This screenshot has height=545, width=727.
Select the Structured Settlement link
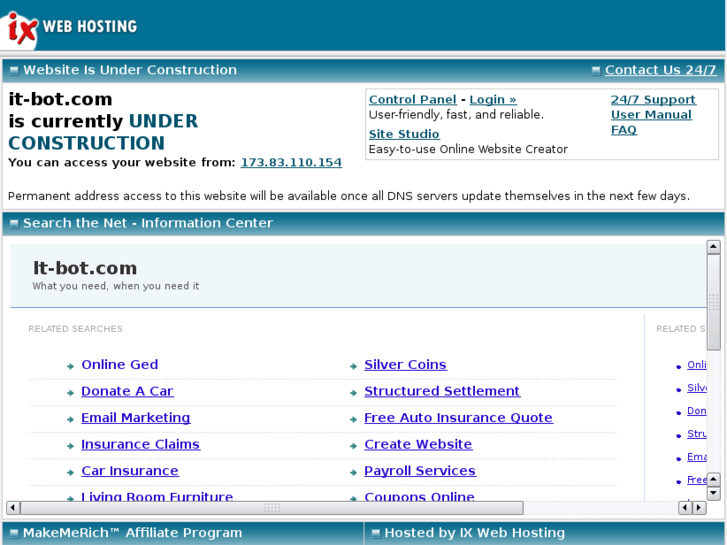click(x=442, y=391)
